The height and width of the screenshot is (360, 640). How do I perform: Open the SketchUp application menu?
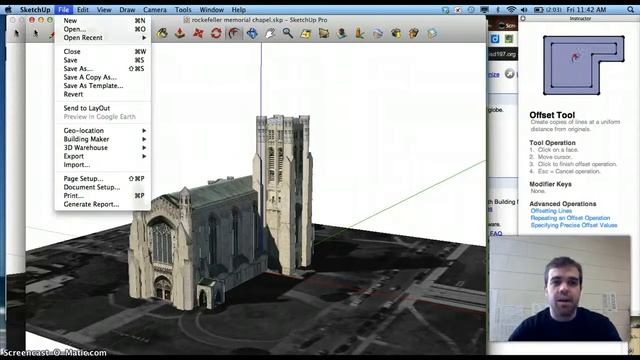click(x=35, y=9)
